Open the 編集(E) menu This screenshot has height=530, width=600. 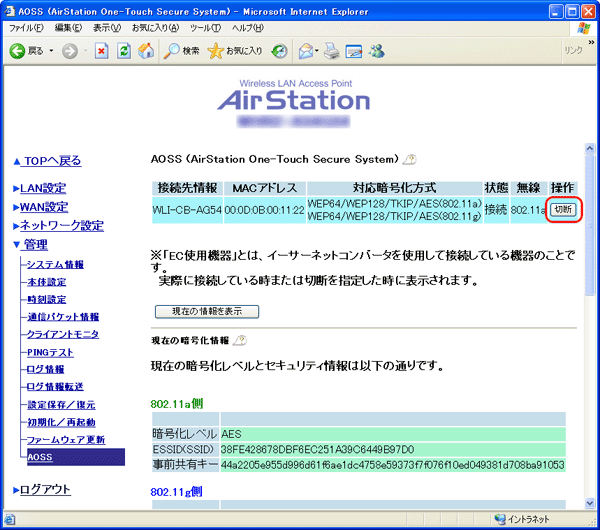pos(68,28)
